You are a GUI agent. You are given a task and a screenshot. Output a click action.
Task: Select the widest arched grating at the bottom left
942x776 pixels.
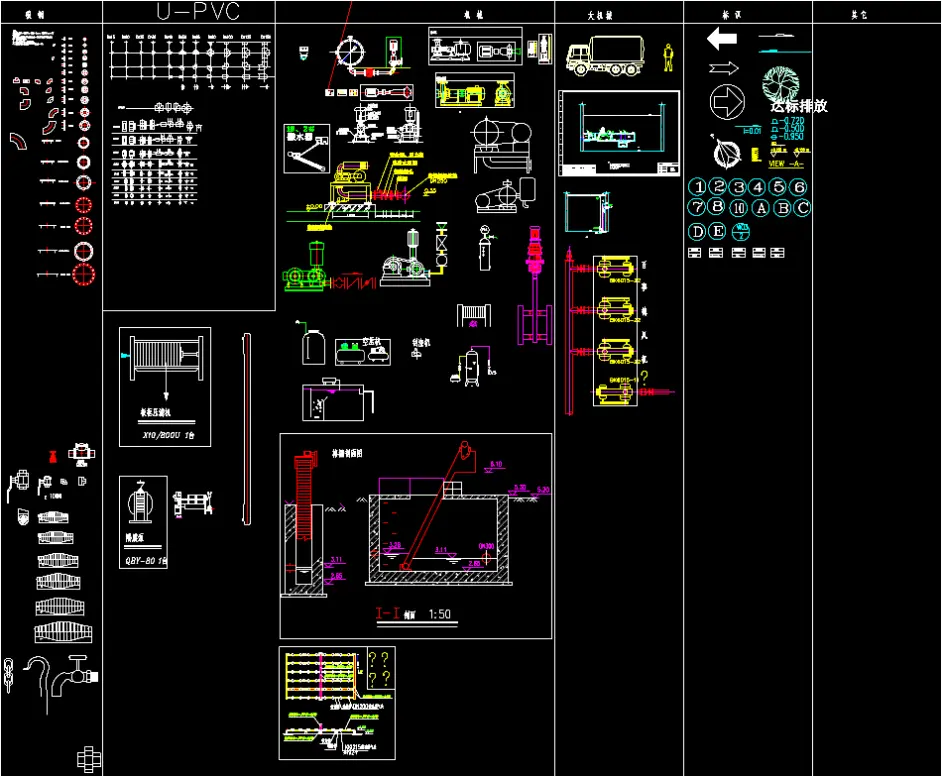click(x=63, y=633)
